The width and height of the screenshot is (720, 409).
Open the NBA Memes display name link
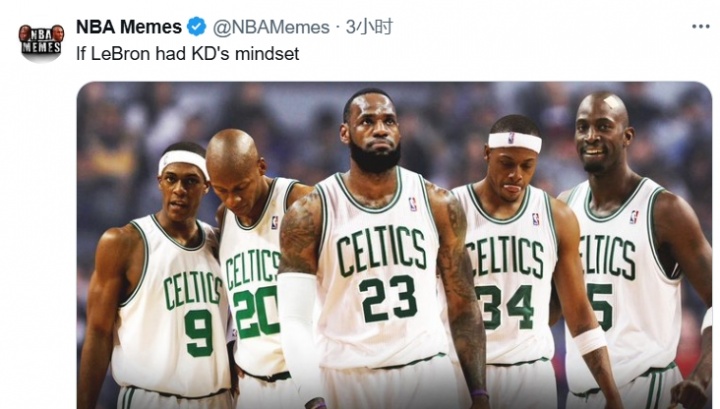pos(129,27)
